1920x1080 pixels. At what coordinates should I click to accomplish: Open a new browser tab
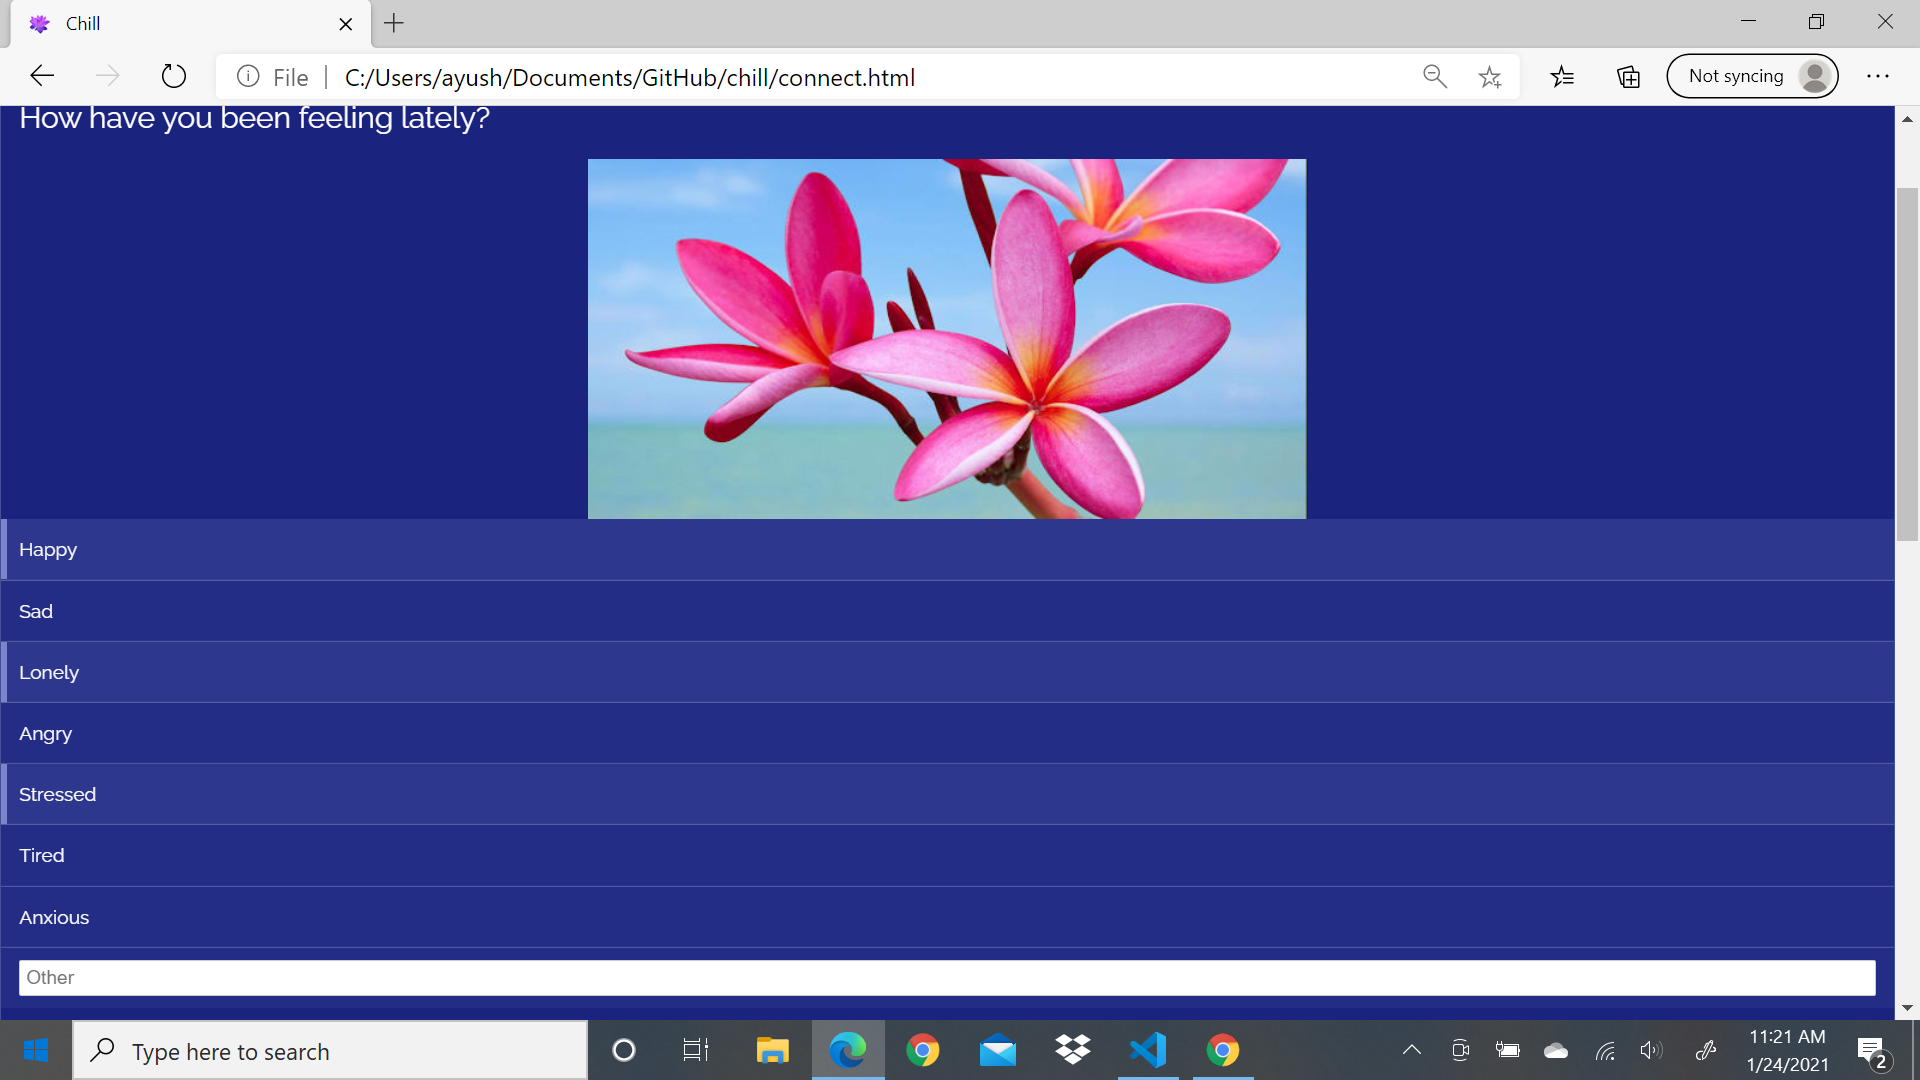click(394, 23)
